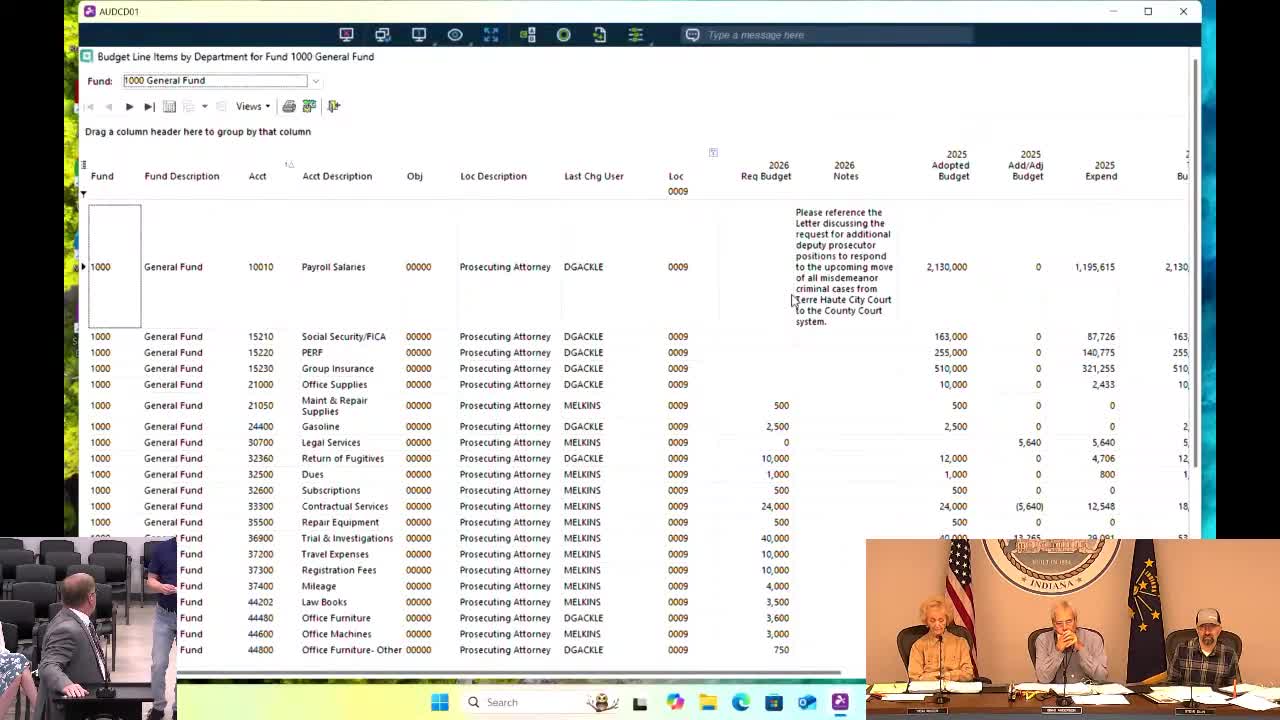Image resolution: width=1280 pixels, height=720 pixels.
Task: Select the Trial & Investigations account description
Action: point(347,539)
